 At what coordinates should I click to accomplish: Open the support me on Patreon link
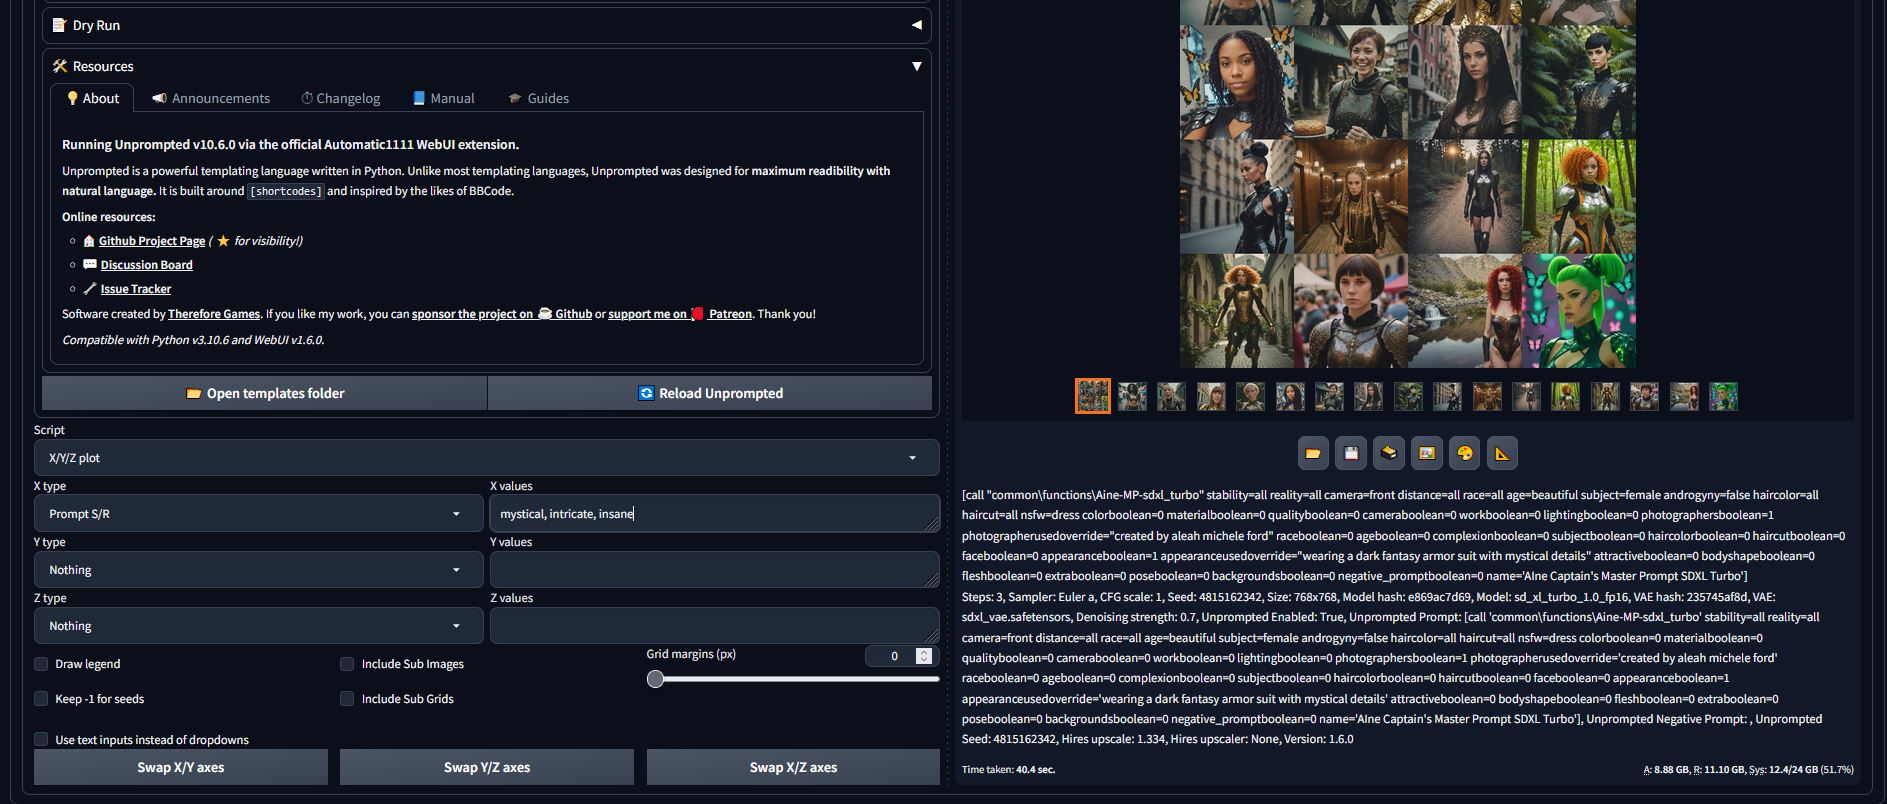(680, 314)
